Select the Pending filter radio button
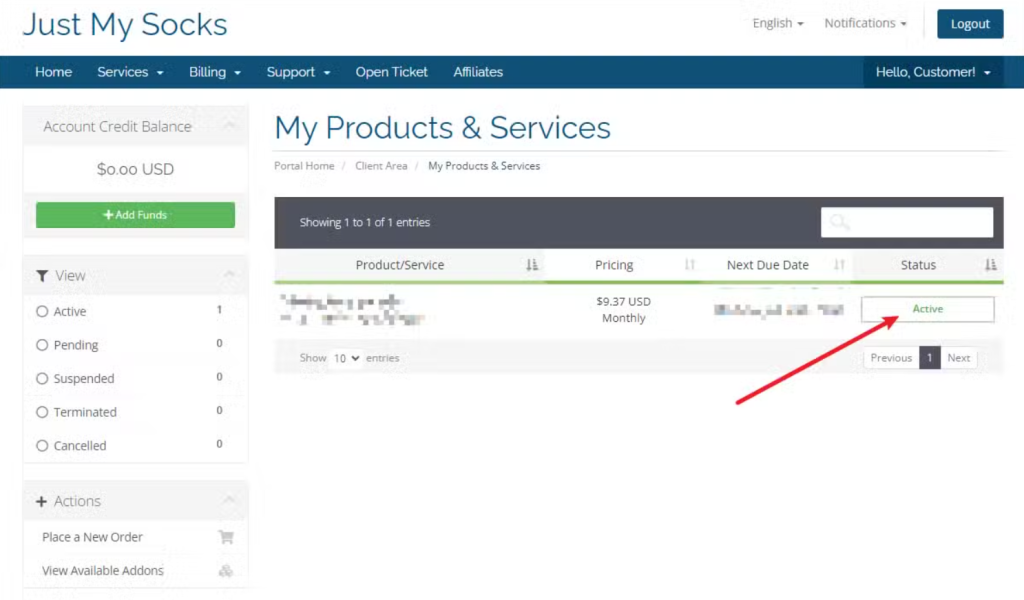The height and width of the screenshot is (600, 1024). [x=42, y=345]
